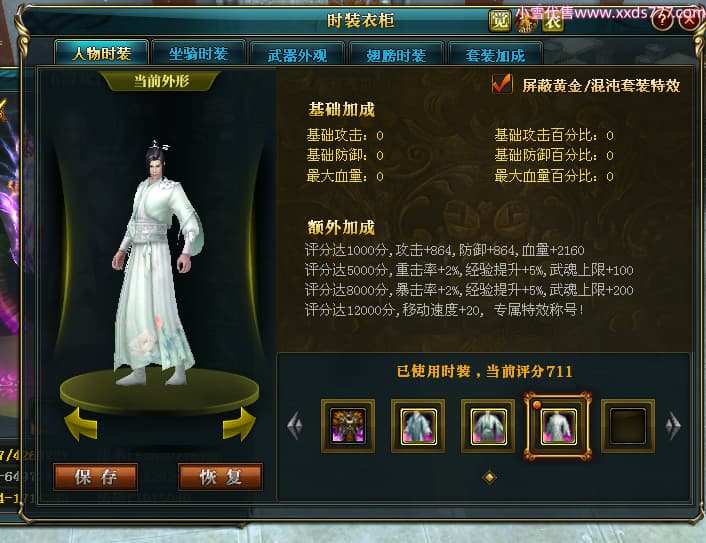706x543 pixels.
Task: Select the third green robe costume icon
Action: 488,425
